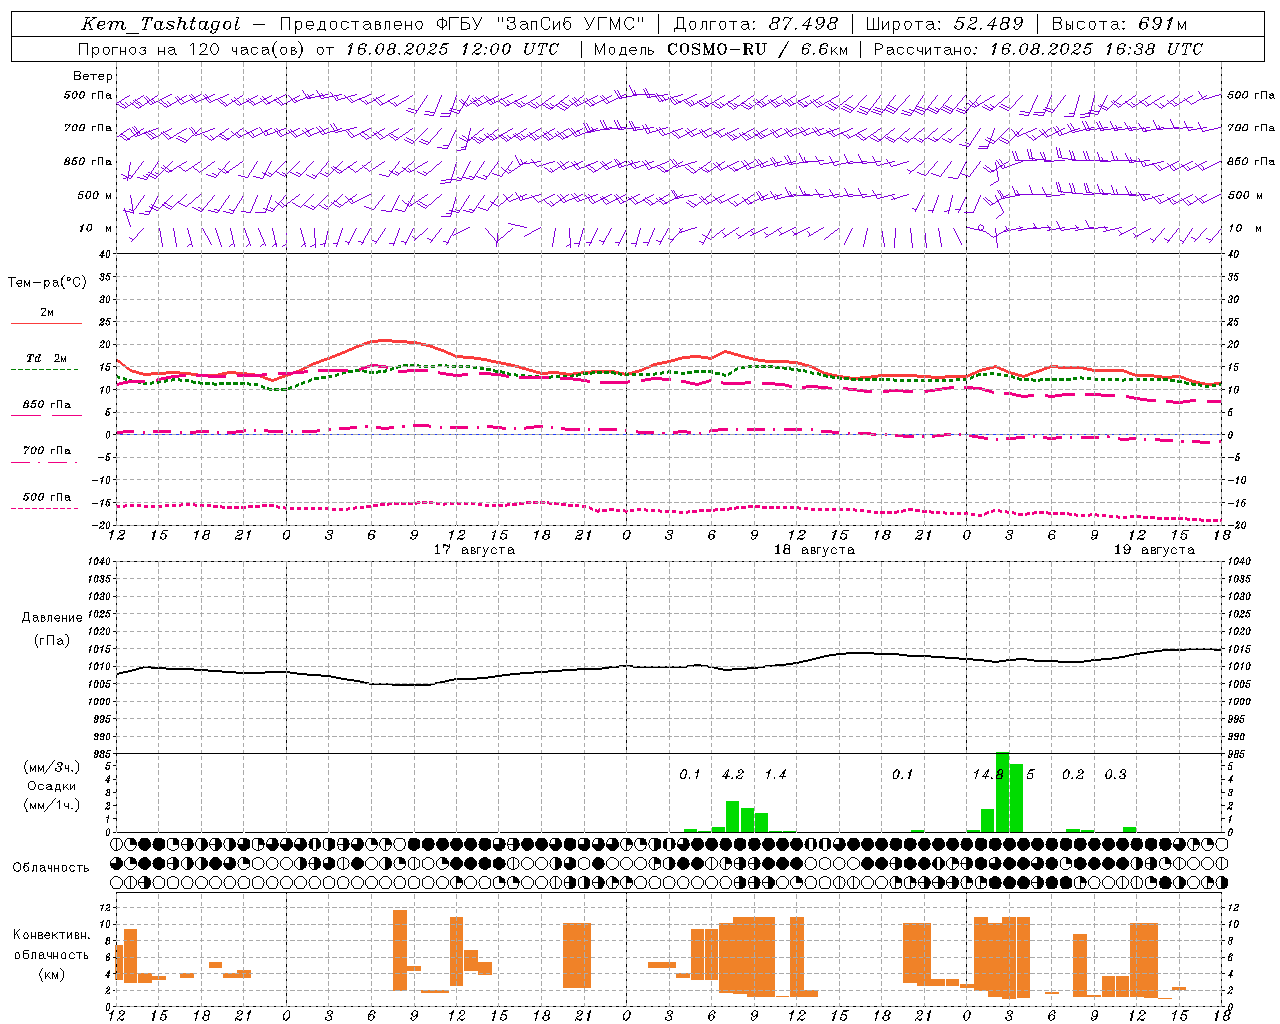
Task: Click the '0.3' precipitation total
Action: click(1116, 775)
